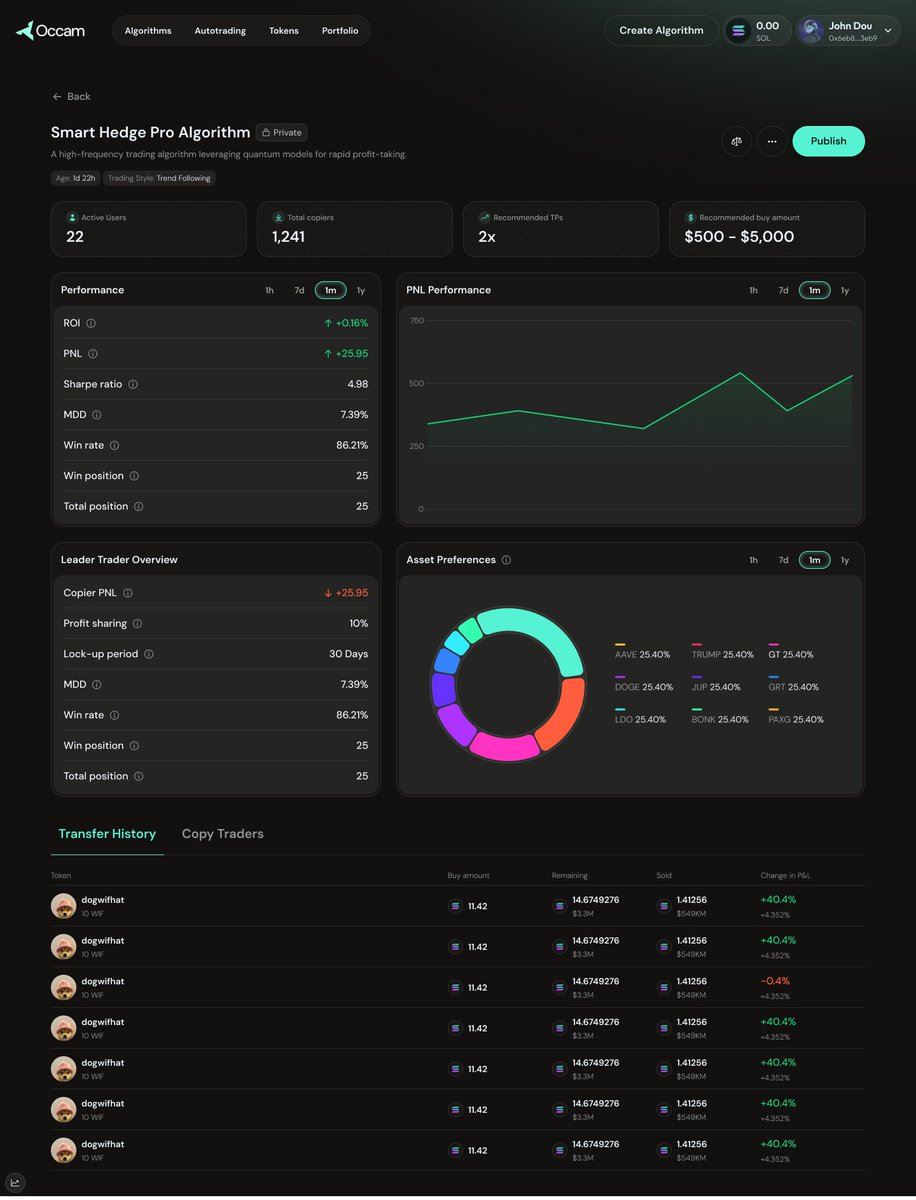
Task: Select 1y range in Asset Preferences
Action: click(845, 560)
